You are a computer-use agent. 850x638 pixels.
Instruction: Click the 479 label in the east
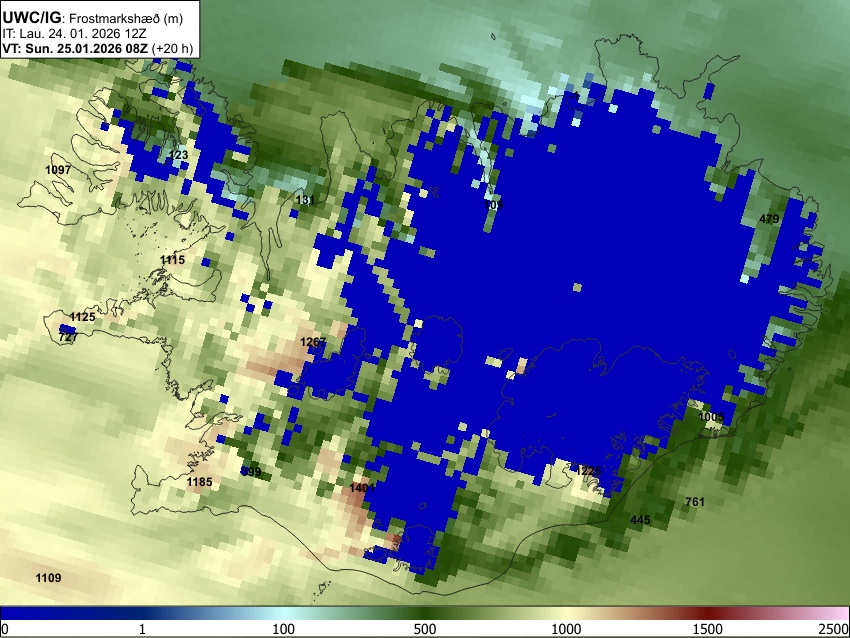pyautogui.click(x=769, y=218)
